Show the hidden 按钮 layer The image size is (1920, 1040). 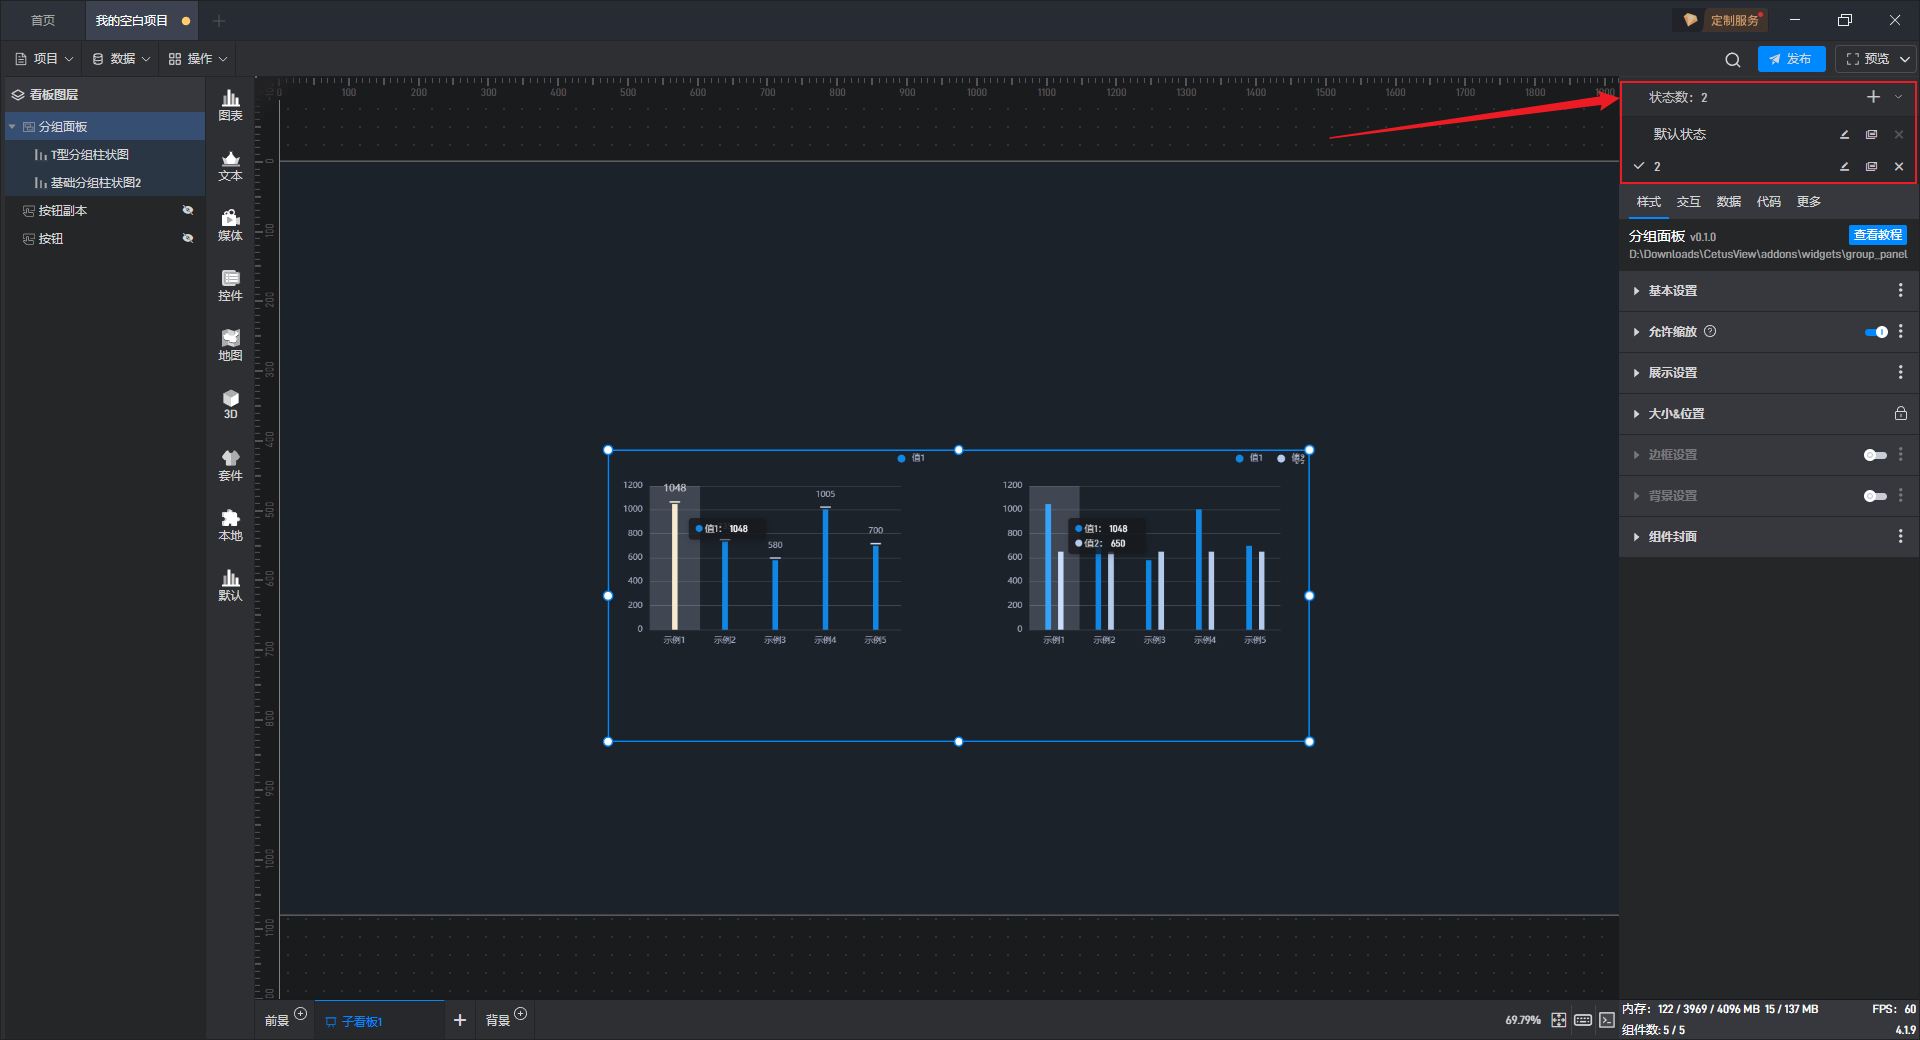tap(187, 238)
